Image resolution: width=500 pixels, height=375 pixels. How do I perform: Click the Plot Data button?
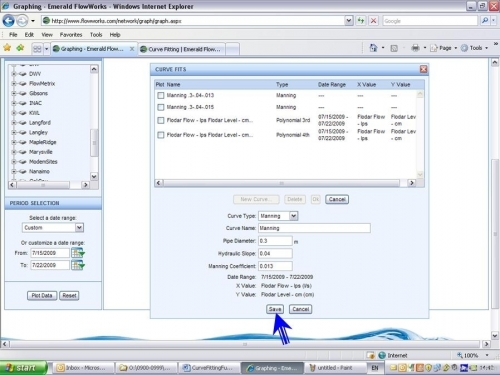[x=42, y=296]
